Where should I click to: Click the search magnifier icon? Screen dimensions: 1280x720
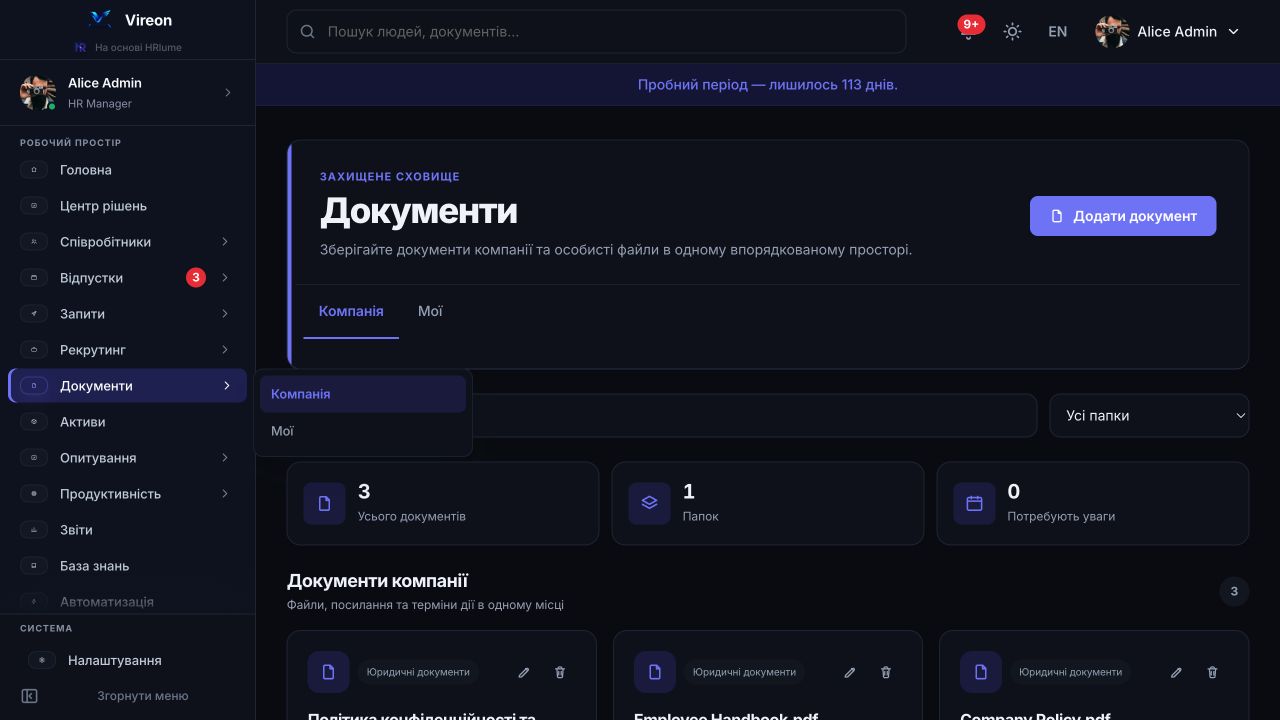[x=308, y=32]
